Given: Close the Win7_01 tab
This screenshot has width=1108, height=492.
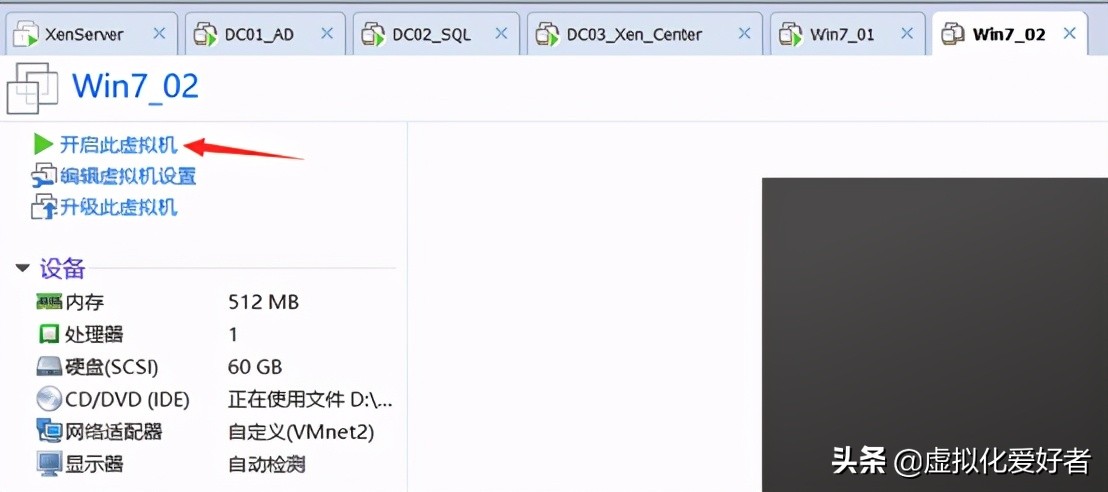Looking at the screenshot, I should point(907,33).
